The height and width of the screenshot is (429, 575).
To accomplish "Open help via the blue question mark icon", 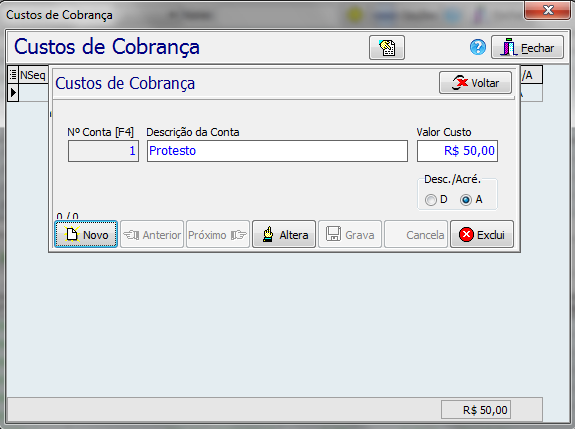I will click(x=477, y=47).
